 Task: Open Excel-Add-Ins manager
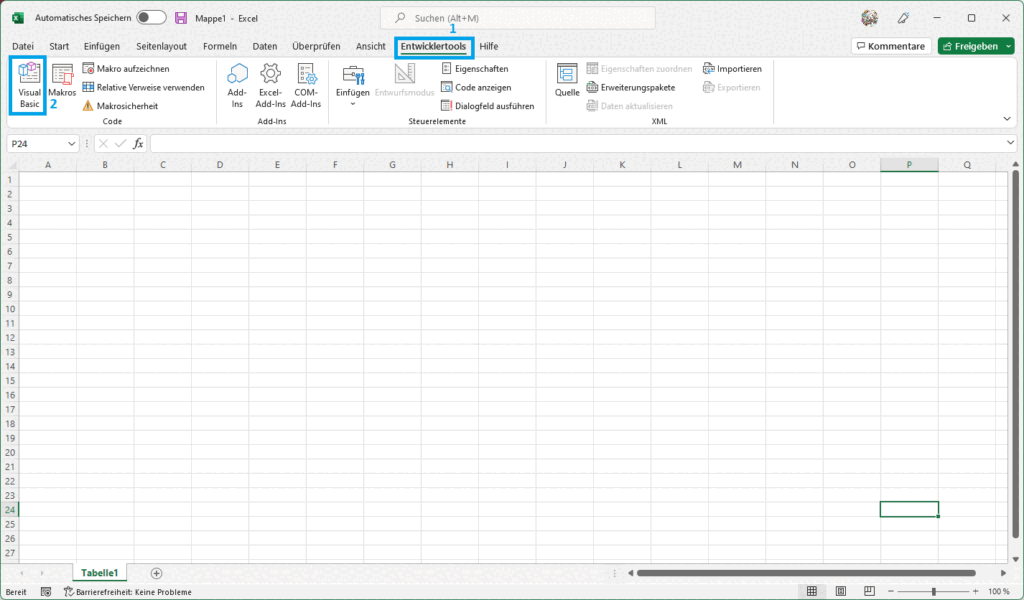270,86
